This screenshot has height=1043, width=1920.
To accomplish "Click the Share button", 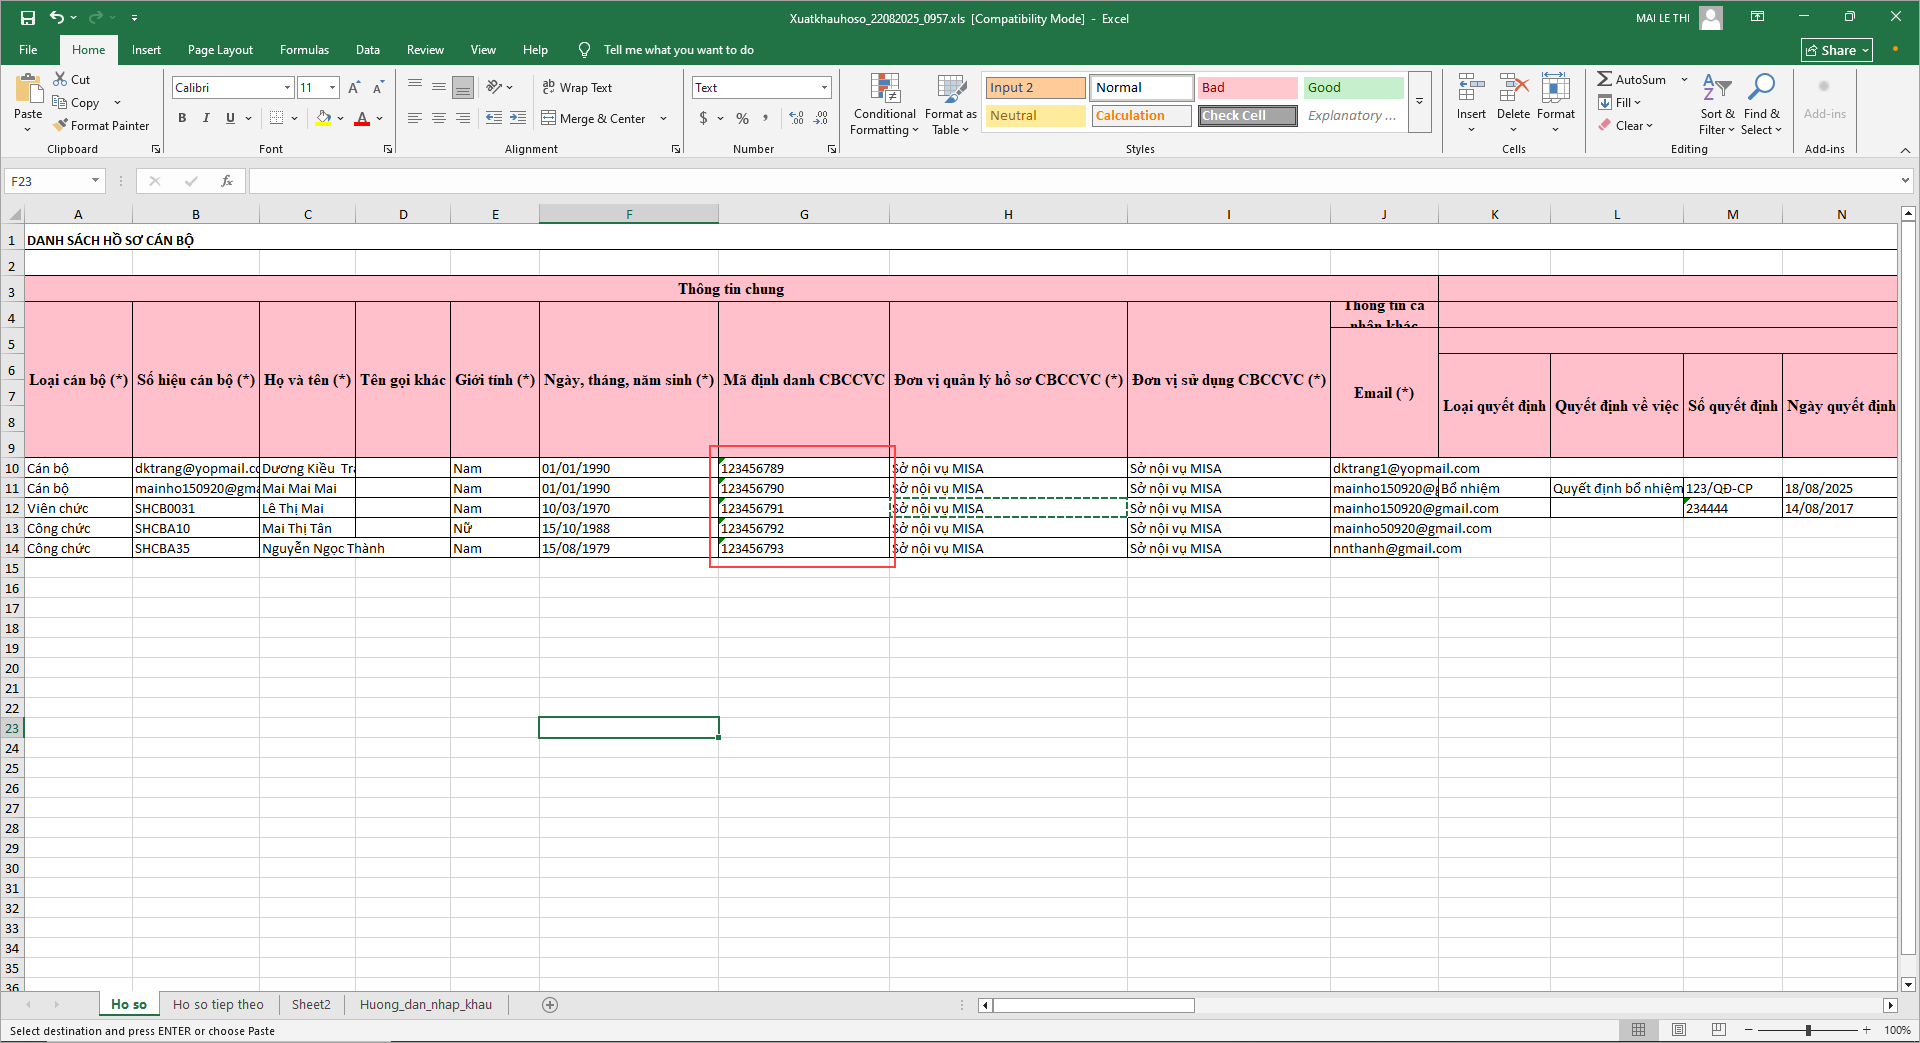I will click(x=1836, y=50).
